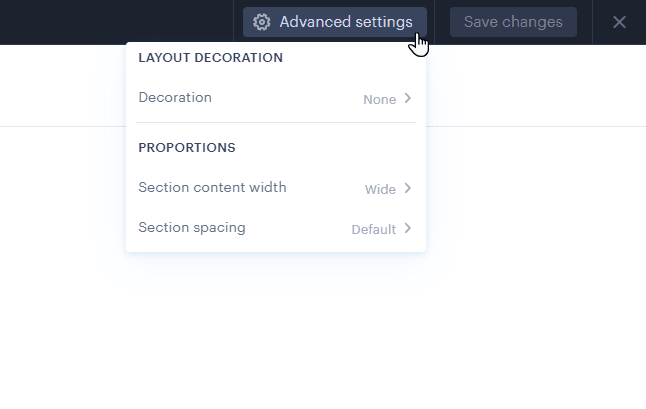The height and width of the screenshot is (409, 646).
Task: Expand the spacing value showing Default
Action: coord(374,230)
